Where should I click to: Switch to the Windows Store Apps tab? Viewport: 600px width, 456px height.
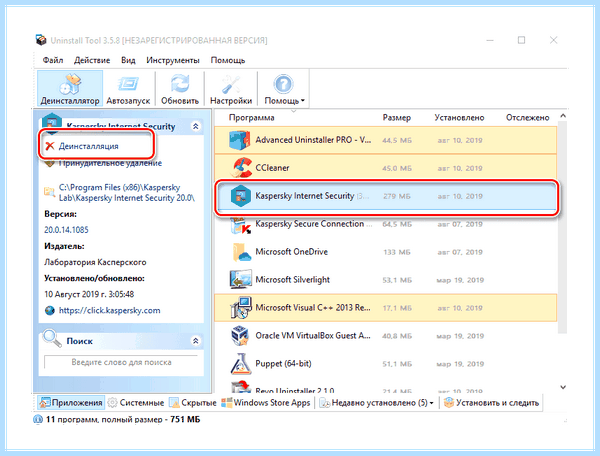coord(266,402)
